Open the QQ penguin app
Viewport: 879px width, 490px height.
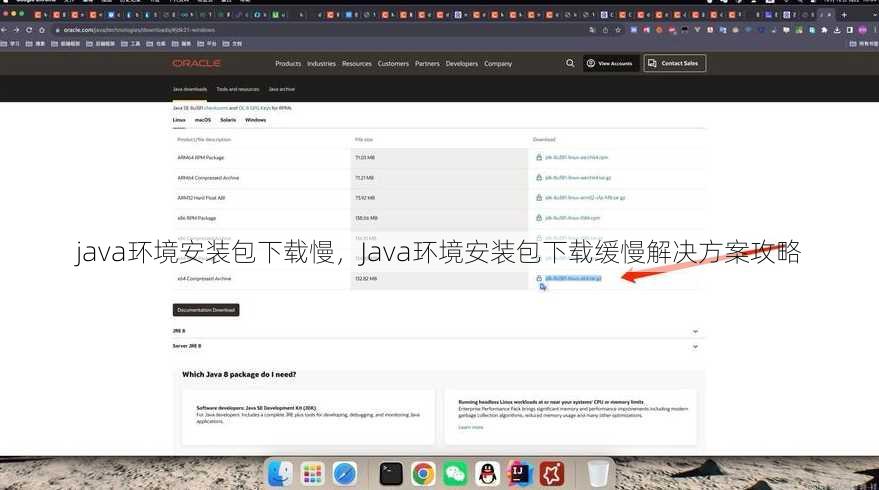pos(488,474)
